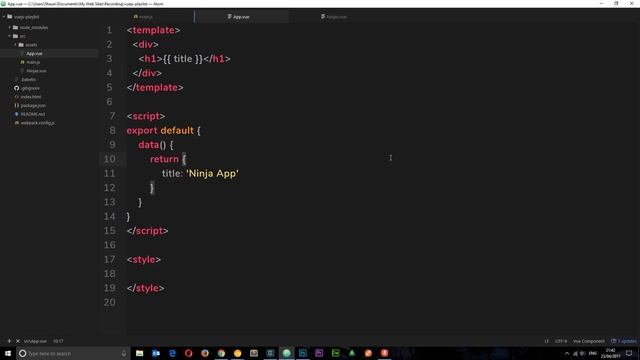The width and height of the screenshot is (640, 360).
Task: Click the assets folder icon
Action: tap(21, 44)
